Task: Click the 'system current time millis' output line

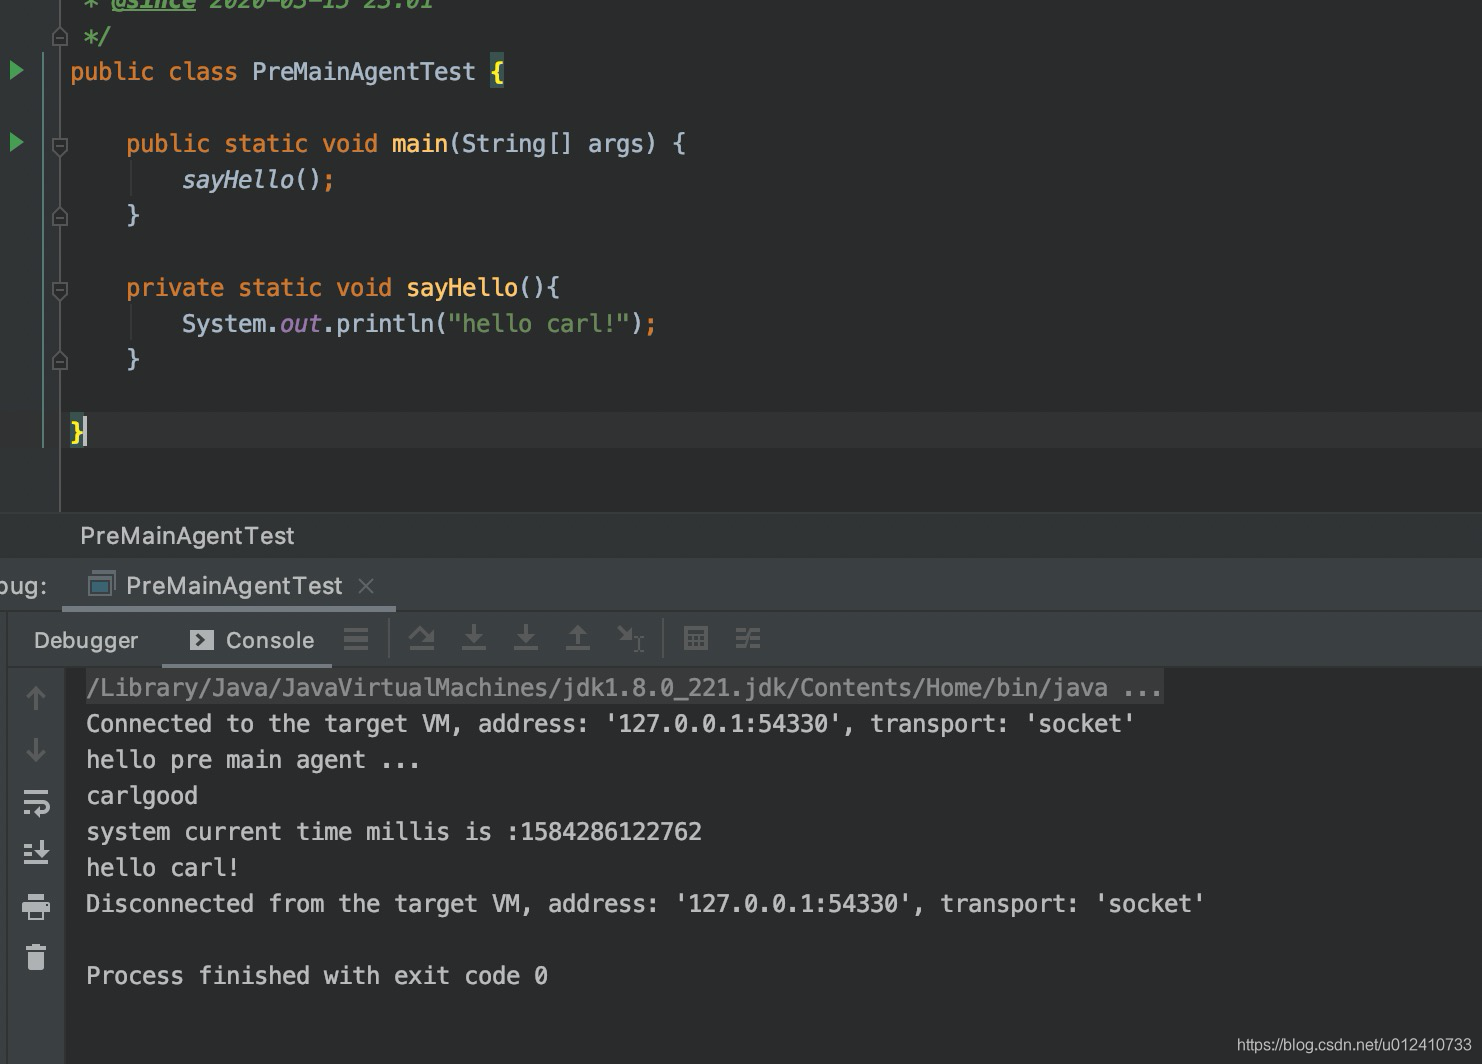Action: point(394,832)
